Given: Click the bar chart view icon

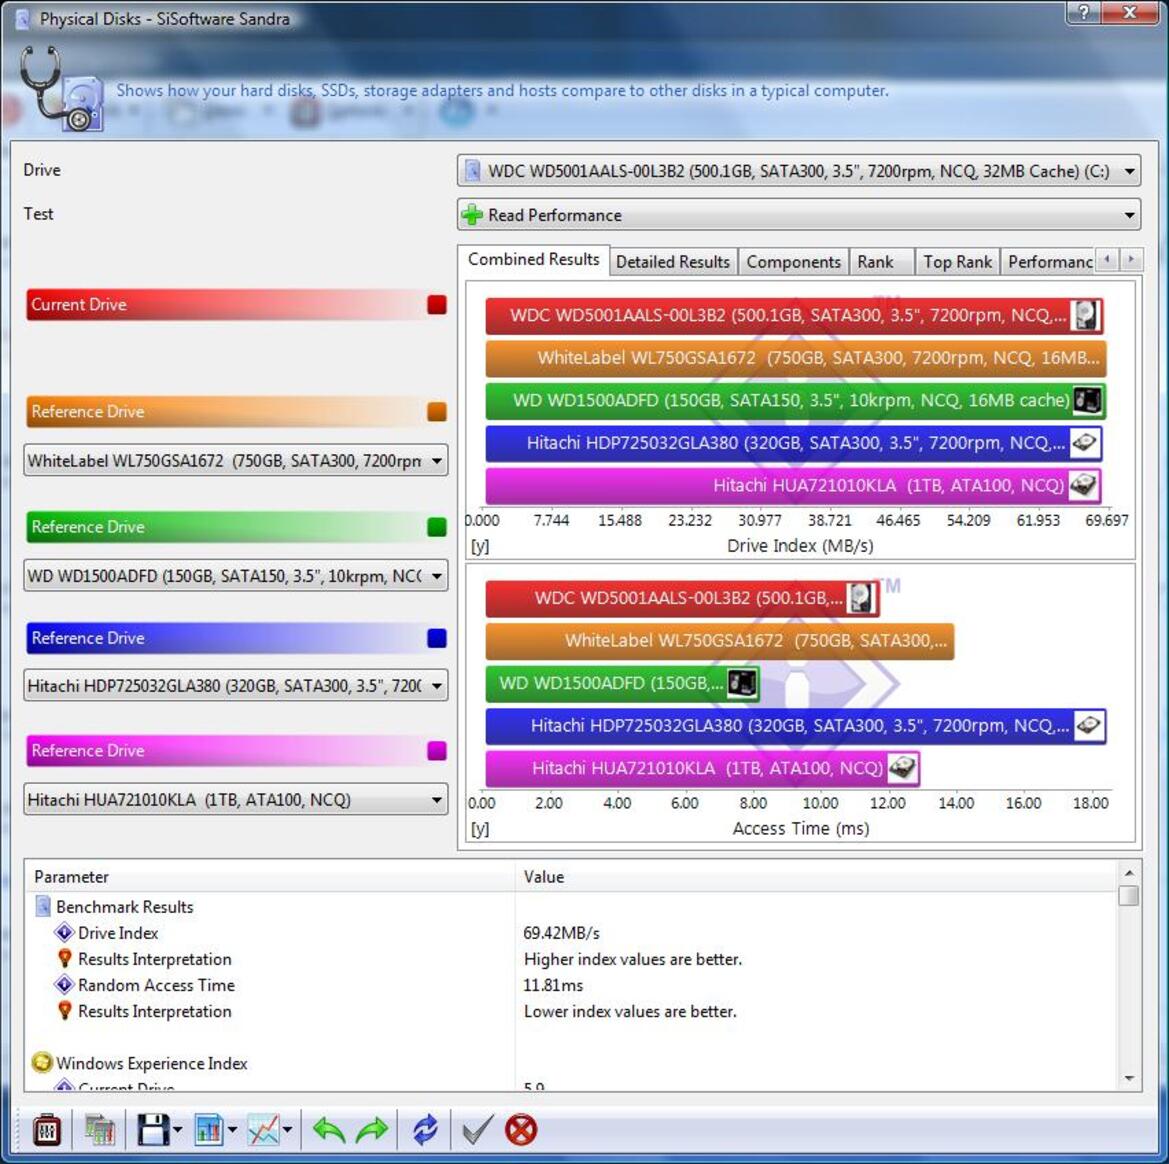Looking at the screenshot, I should (x=209, y=1130).
